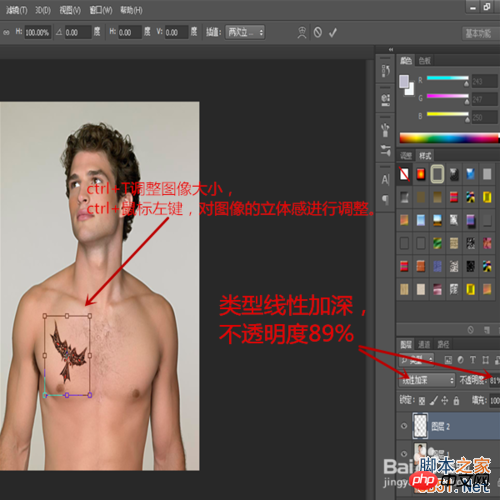
Task: Open the Brush Presets panel icon
Action: [x=385, y=151]
